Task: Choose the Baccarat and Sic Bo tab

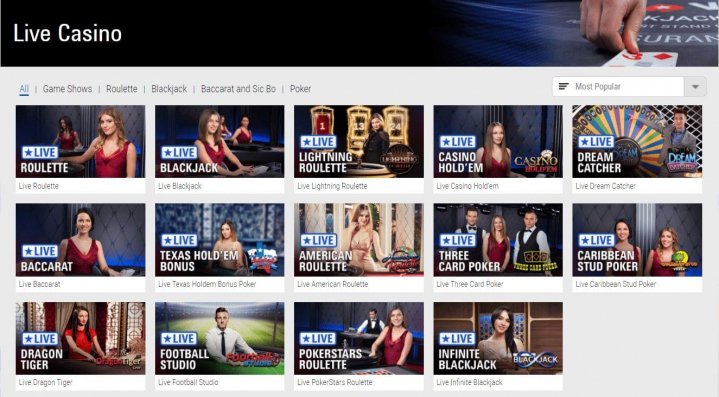Action: 238,89
